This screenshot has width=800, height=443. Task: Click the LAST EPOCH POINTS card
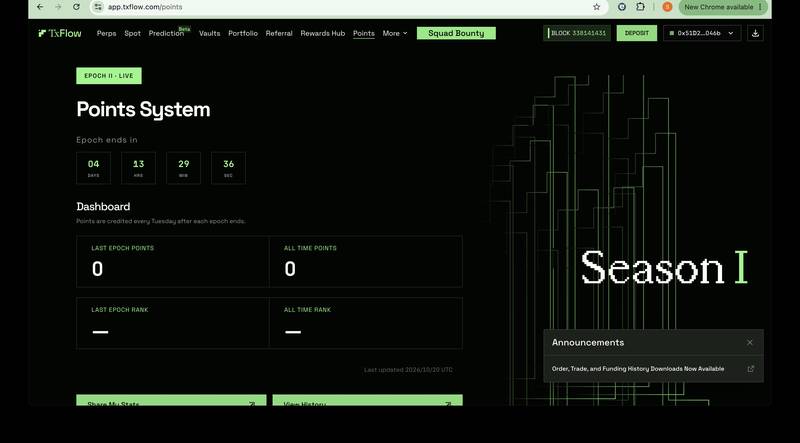173,262
